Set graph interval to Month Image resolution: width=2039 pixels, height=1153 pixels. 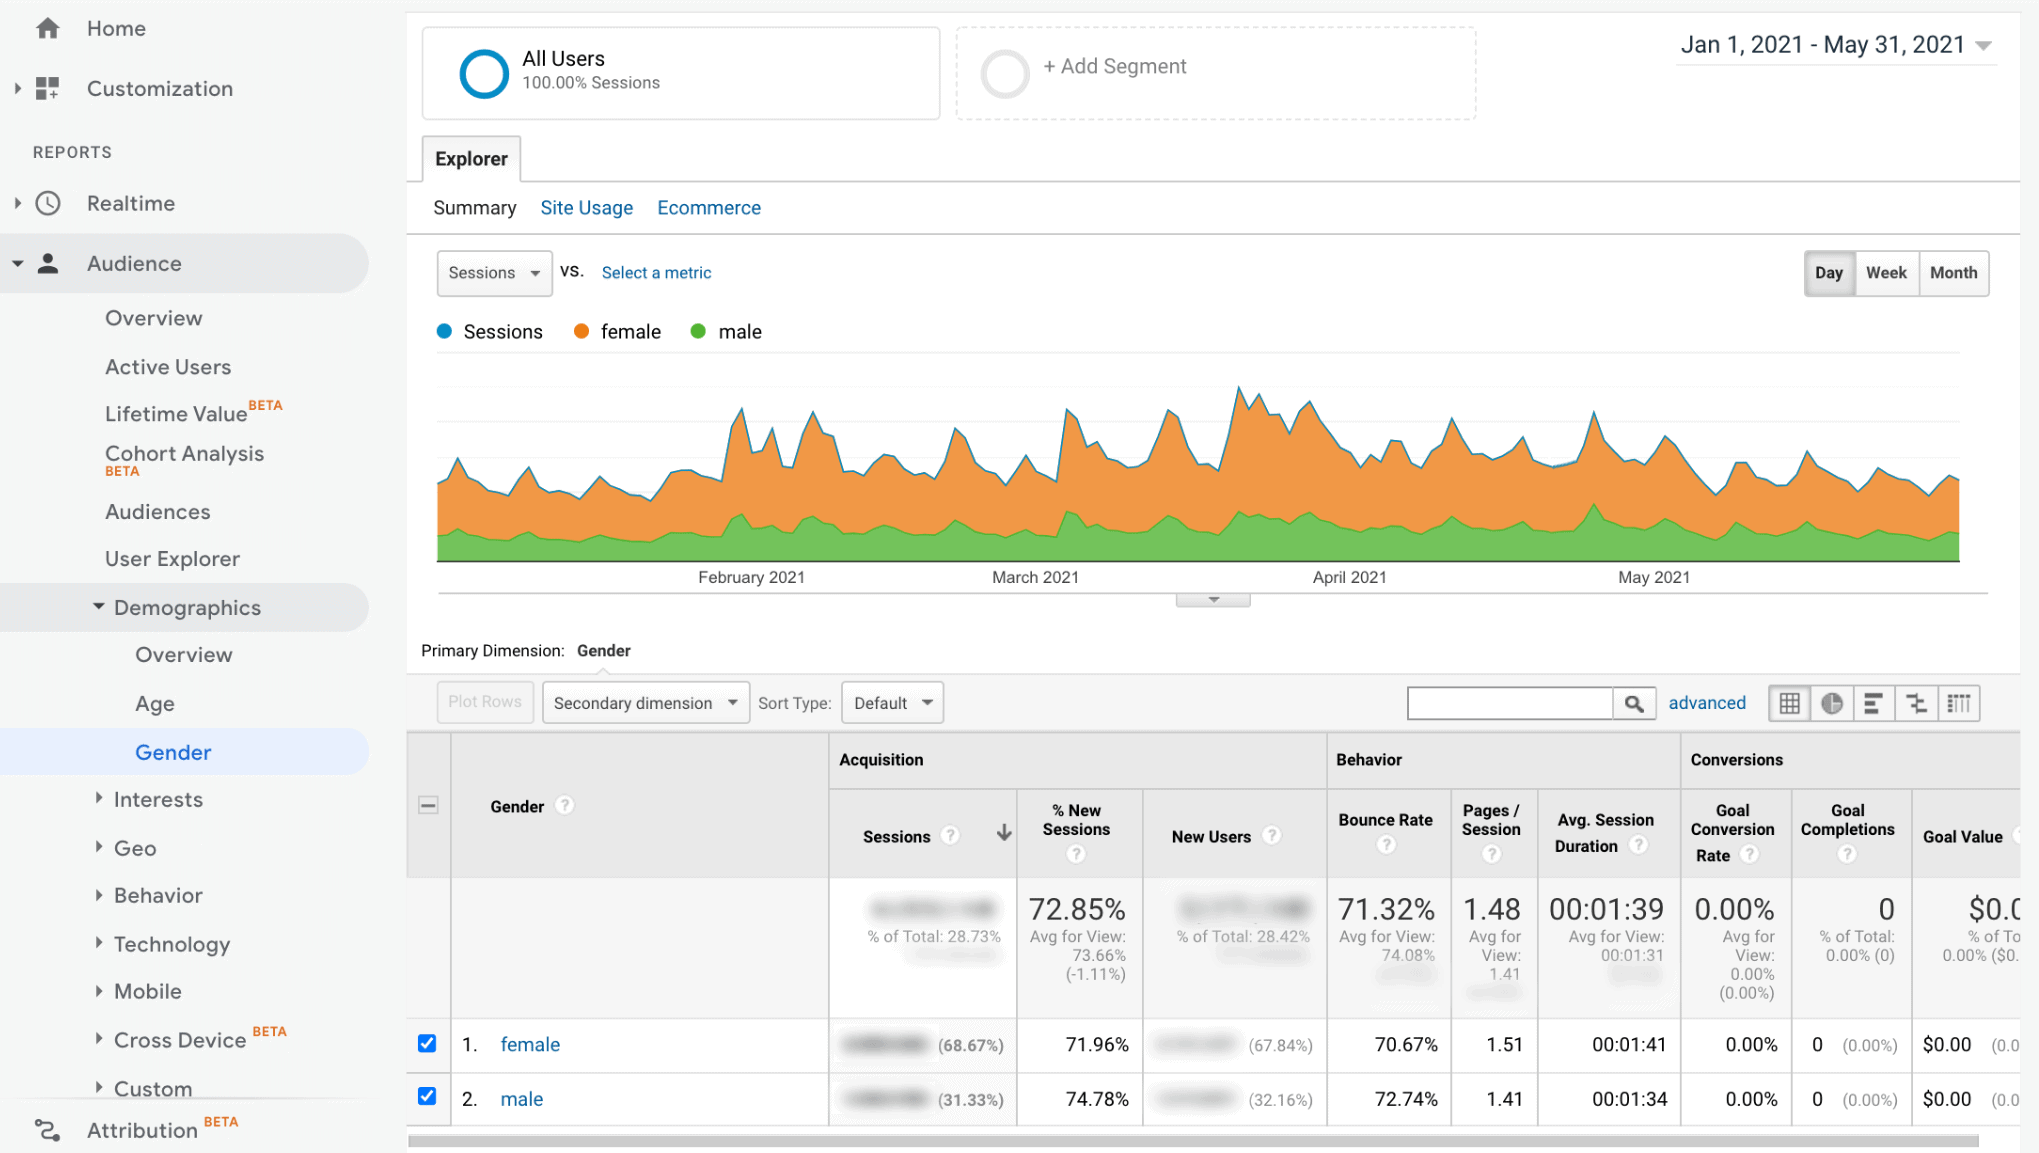tap(1954, 273)
